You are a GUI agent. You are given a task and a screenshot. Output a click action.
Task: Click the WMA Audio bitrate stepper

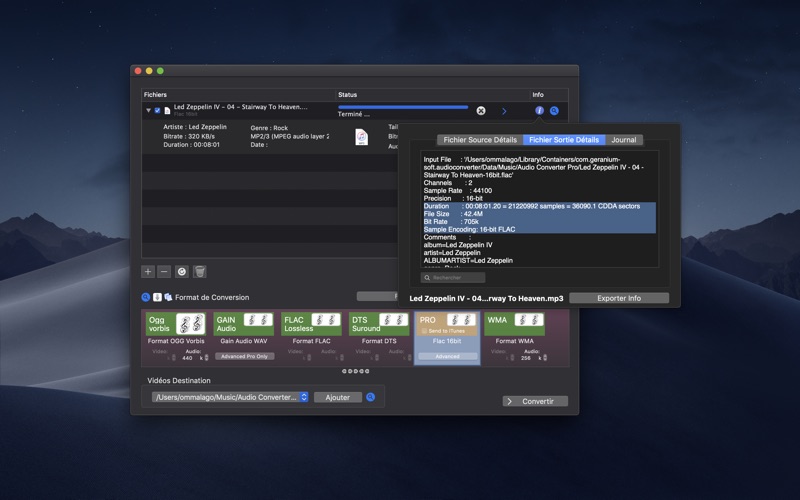click(x=544, y=358)
